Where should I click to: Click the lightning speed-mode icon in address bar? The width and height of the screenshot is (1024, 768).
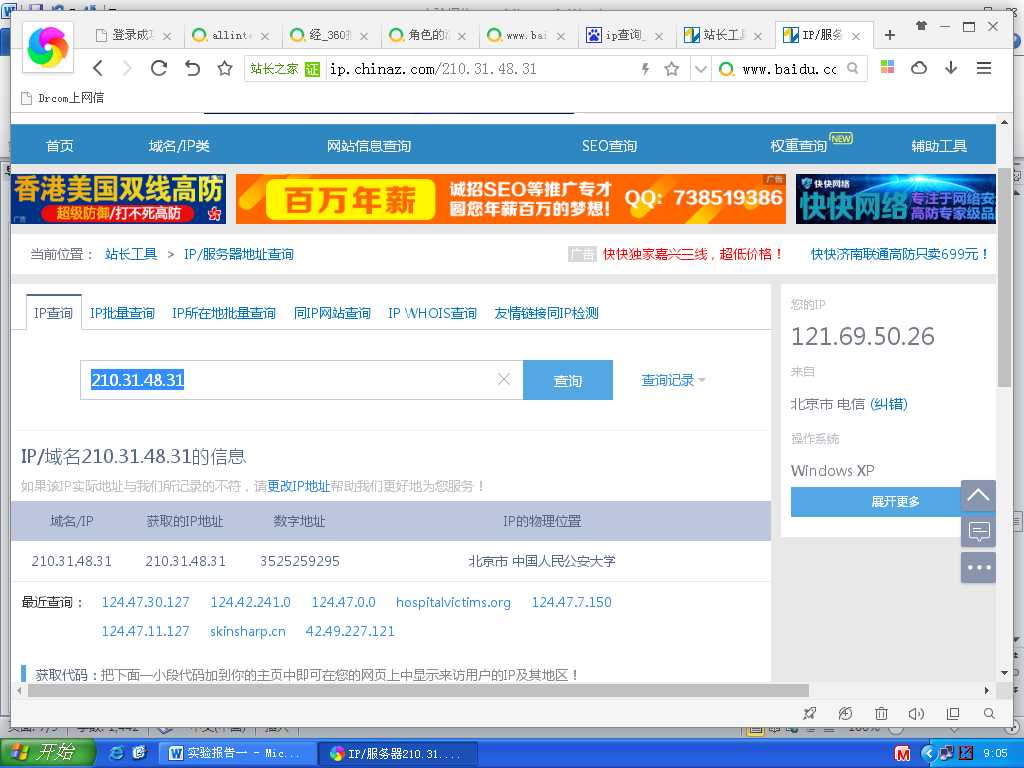645,69
